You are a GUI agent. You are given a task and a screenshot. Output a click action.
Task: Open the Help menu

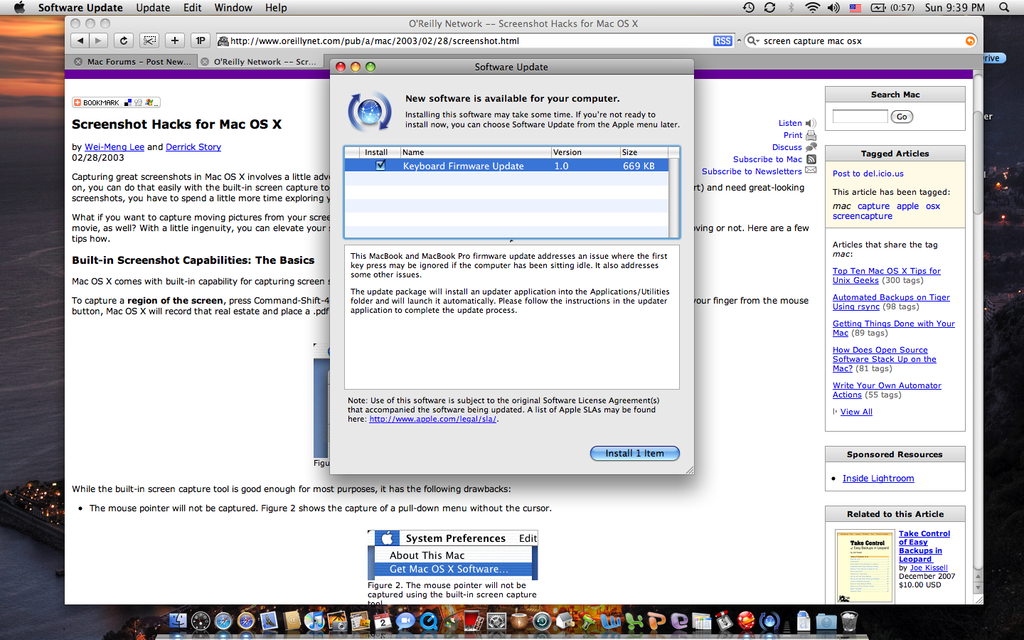tap(276, 7)
